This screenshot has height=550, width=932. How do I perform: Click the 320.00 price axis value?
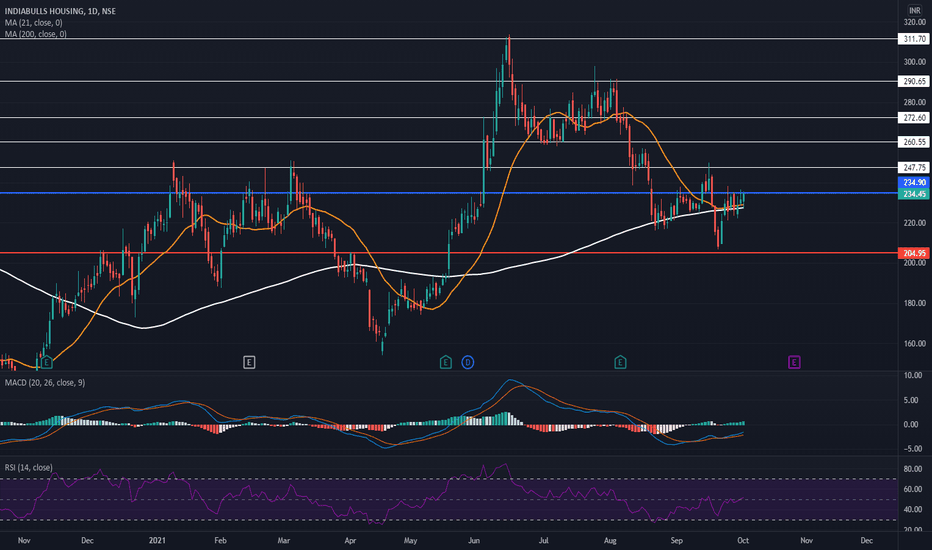(x=915, y=22)
